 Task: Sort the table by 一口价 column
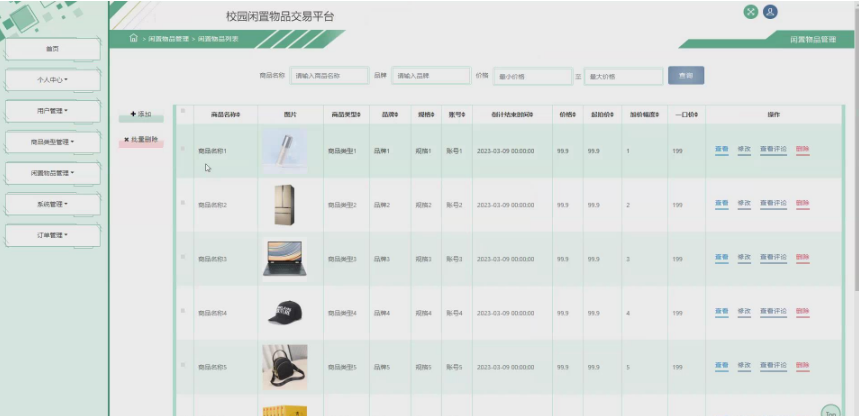(686, 115)
